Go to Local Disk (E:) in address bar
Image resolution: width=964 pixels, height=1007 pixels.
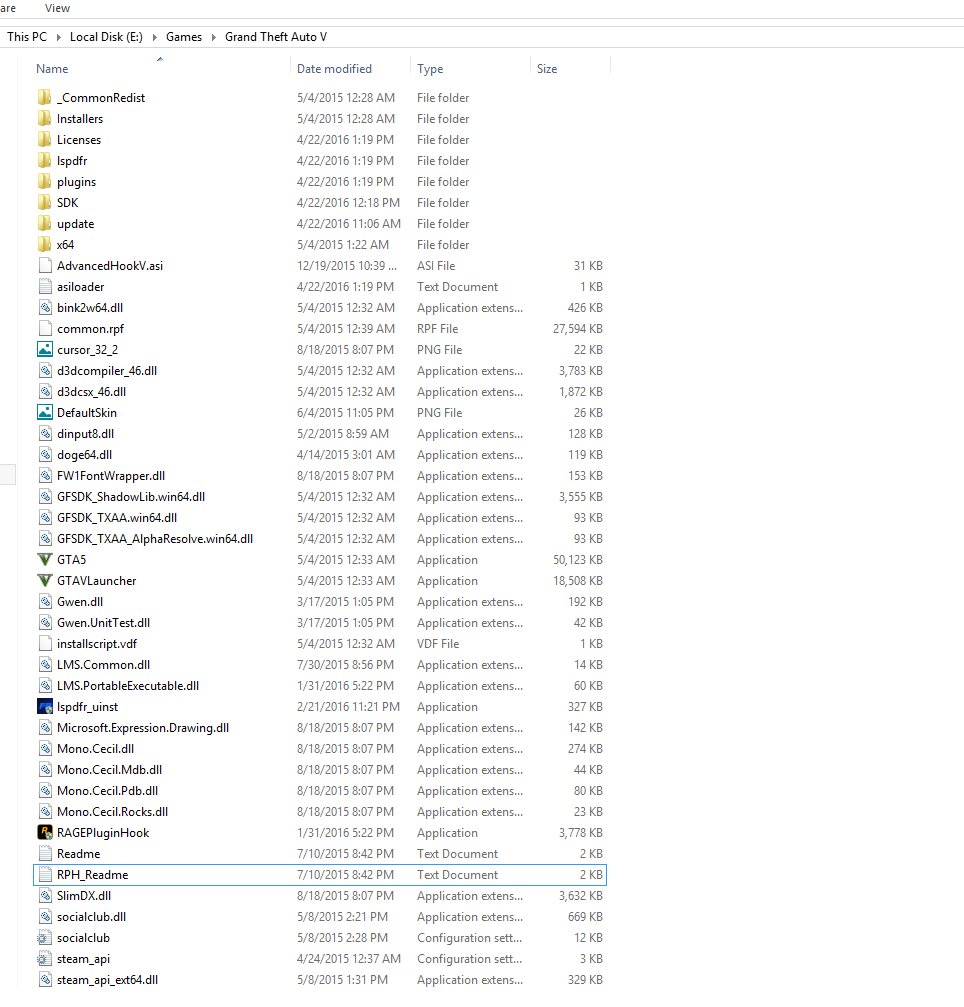pos(106,37)
